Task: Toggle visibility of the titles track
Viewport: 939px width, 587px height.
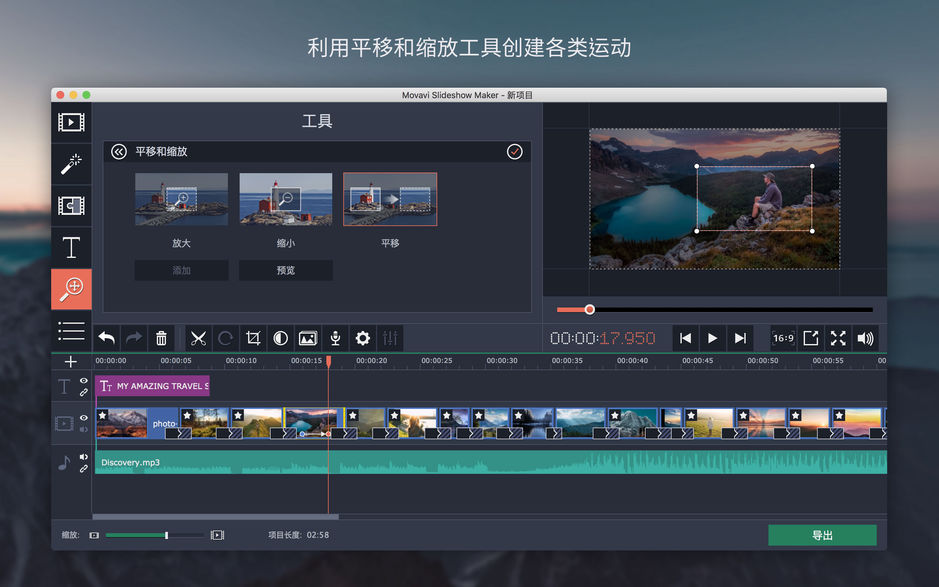Action: point(82,380)
